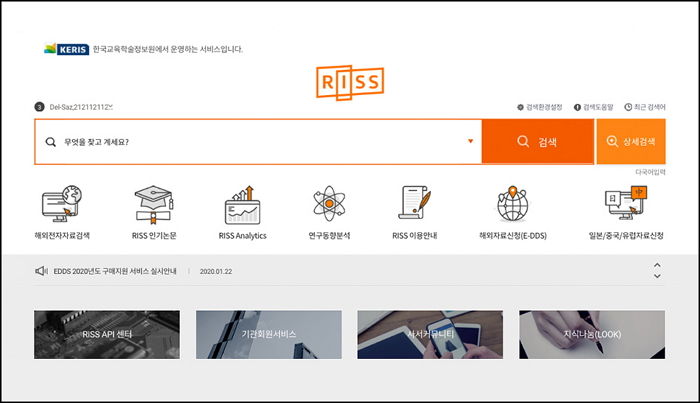Click the 다국어입력 multilingual input link
The image size is (700, 403).
650,172
